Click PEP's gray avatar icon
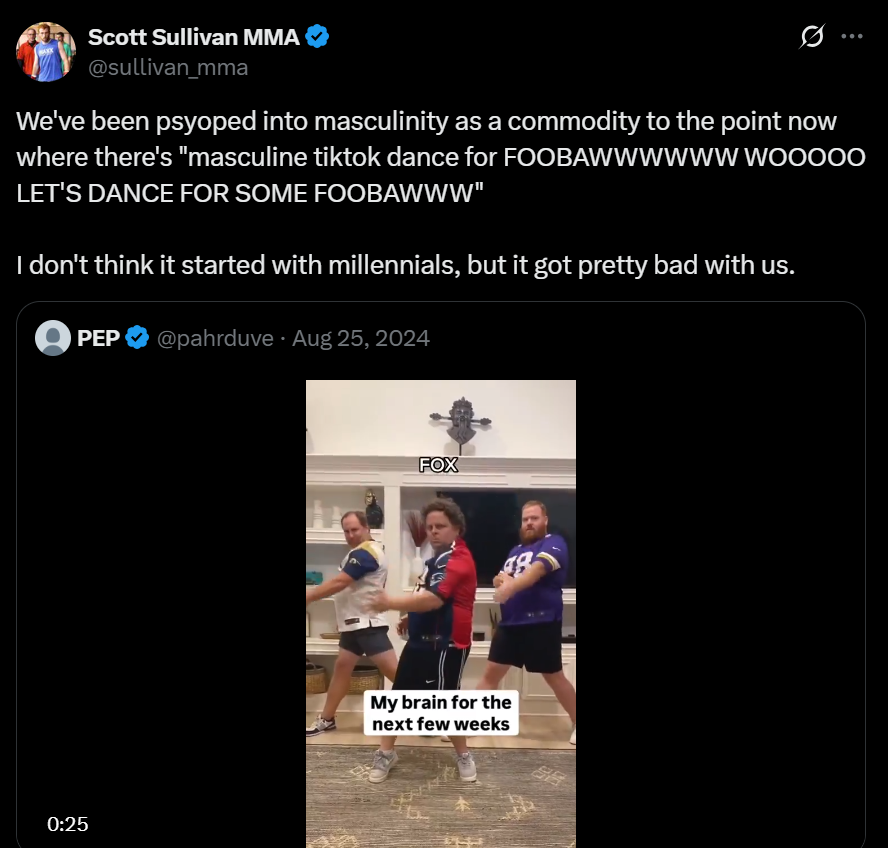Screen dimensions: 888x848 (53, 338)
